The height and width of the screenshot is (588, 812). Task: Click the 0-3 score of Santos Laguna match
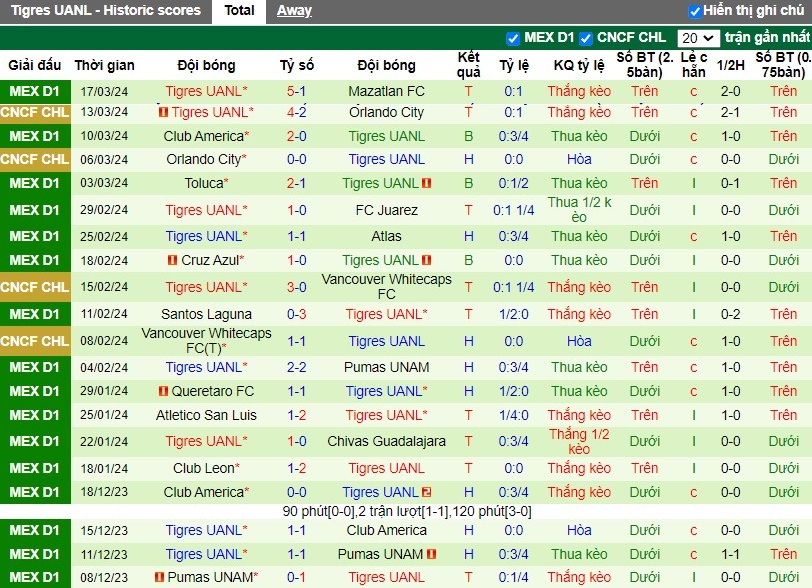tap(296, 314)
